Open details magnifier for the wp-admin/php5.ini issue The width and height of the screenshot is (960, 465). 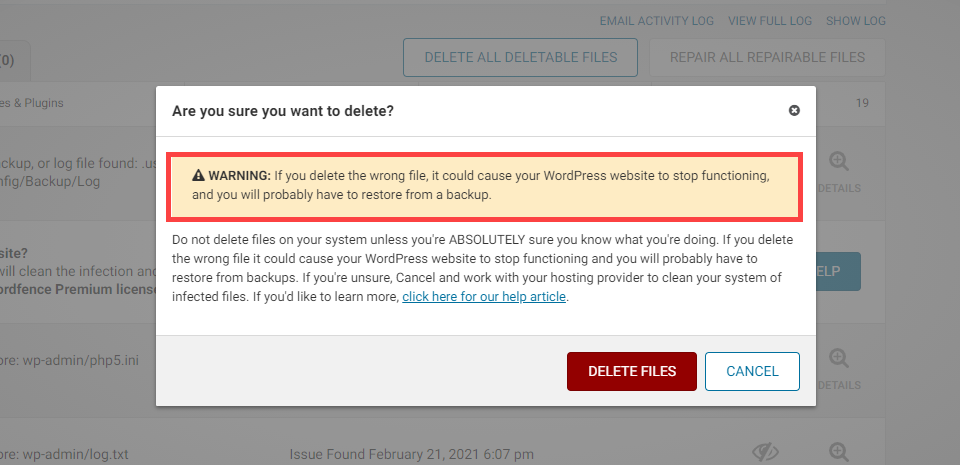click(839, 357)
